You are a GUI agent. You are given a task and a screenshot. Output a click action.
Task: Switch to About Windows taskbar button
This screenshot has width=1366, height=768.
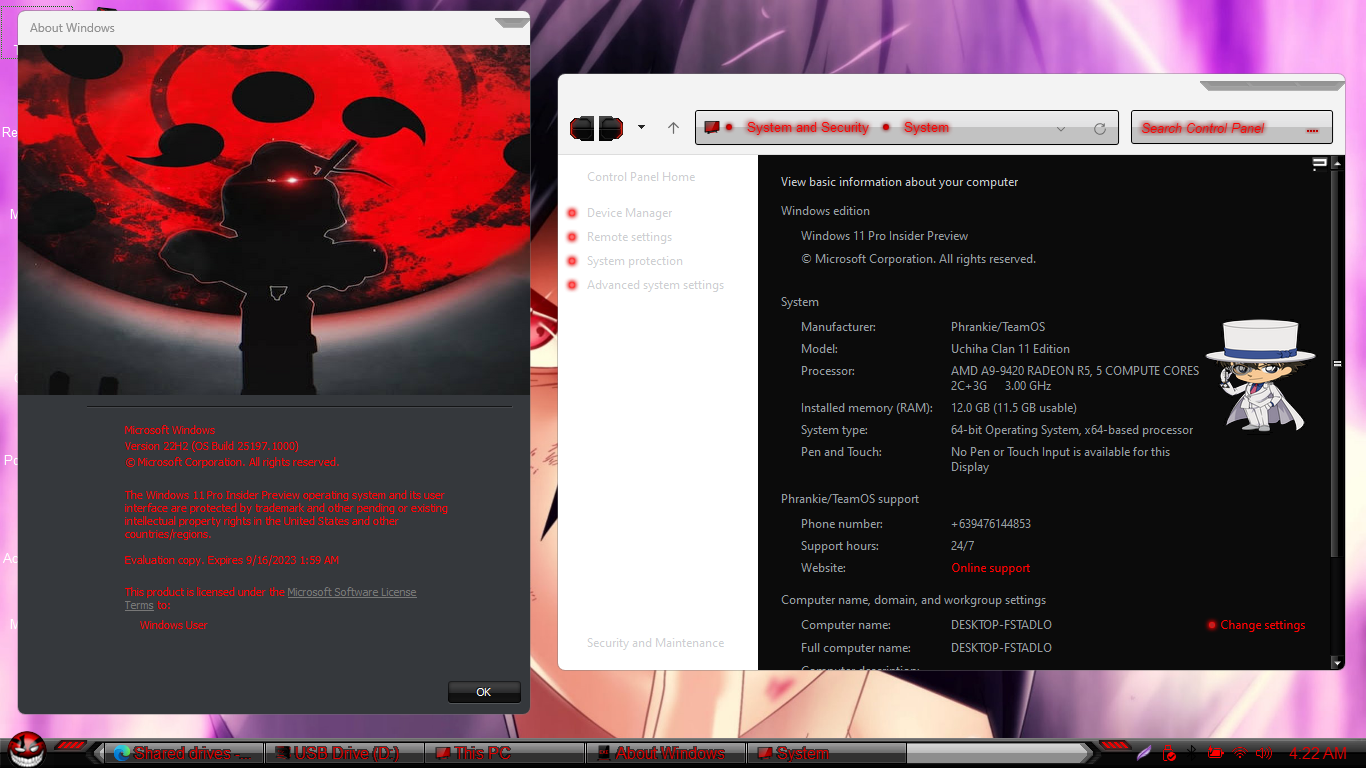[x=666, y=753]
